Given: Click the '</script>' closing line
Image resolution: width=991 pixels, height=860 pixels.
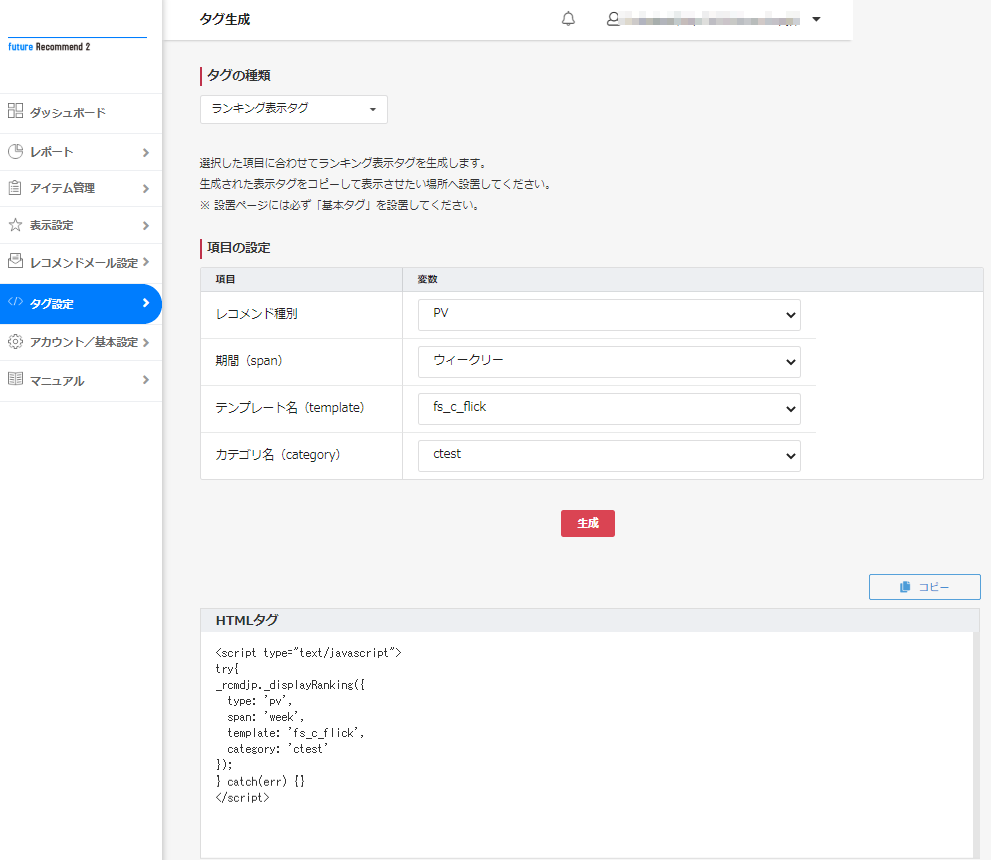Looking at the screenshot, I should pyautogui.click(x=243, y=797).
